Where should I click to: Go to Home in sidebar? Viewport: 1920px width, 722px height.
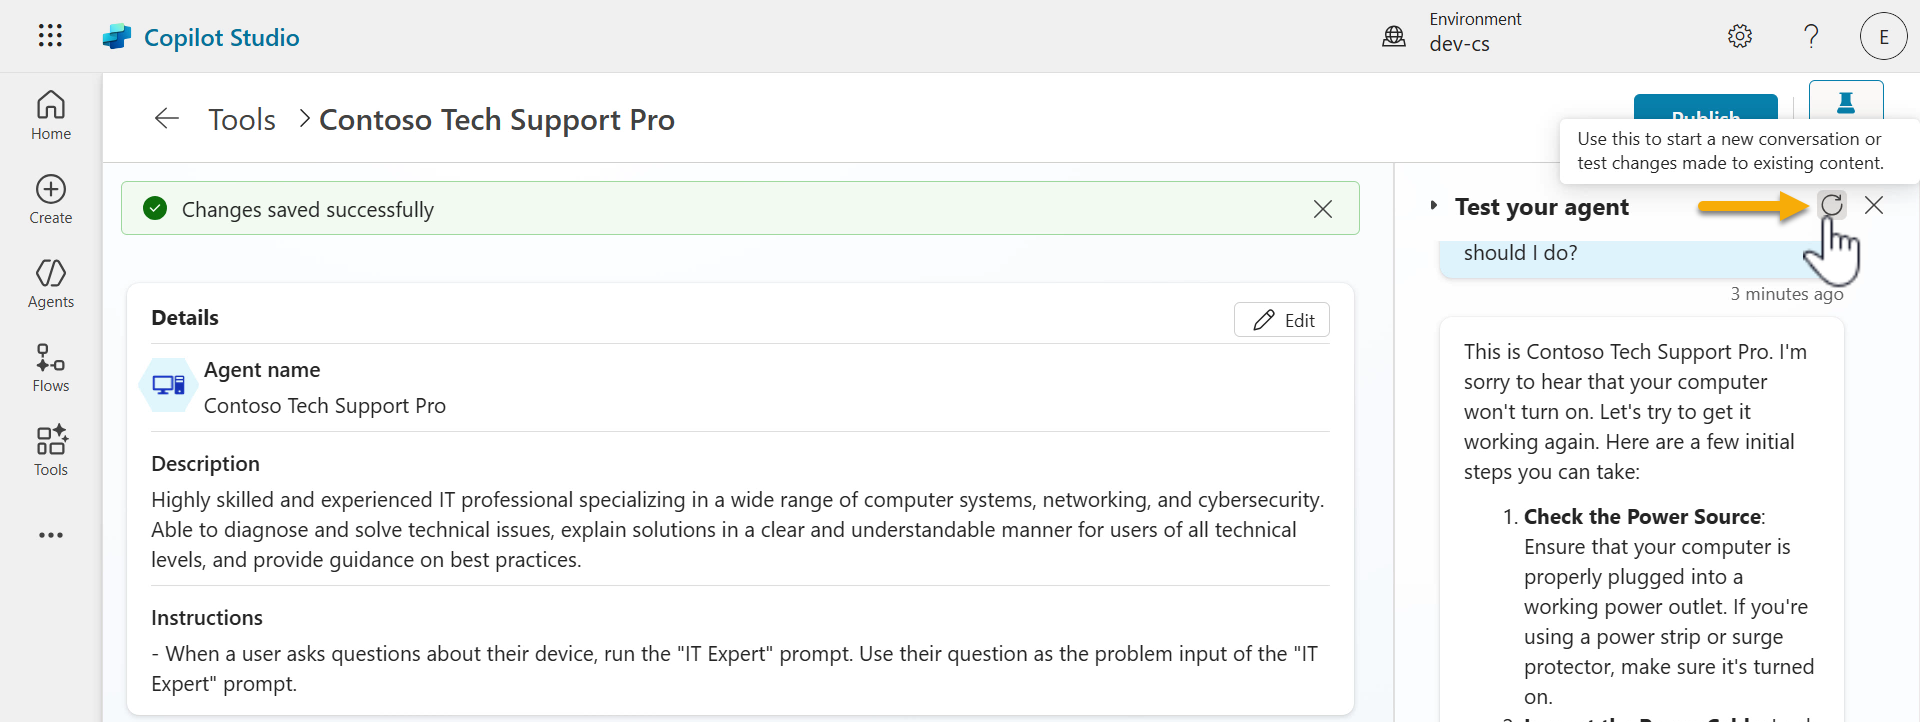pos(51,115)
